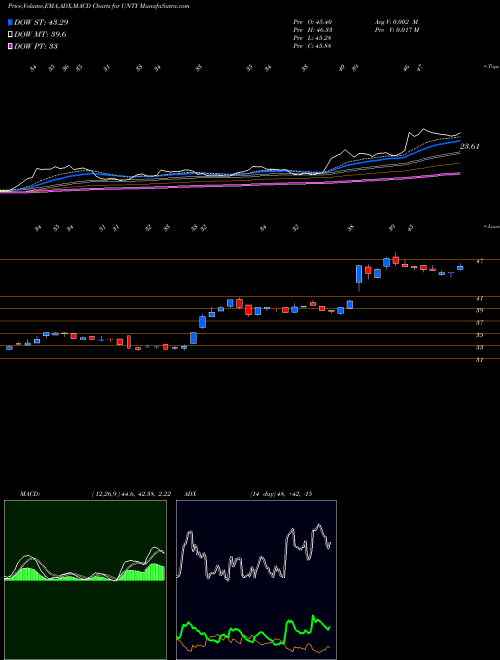Select the 'DOW PT: 33' legend text

36,46
